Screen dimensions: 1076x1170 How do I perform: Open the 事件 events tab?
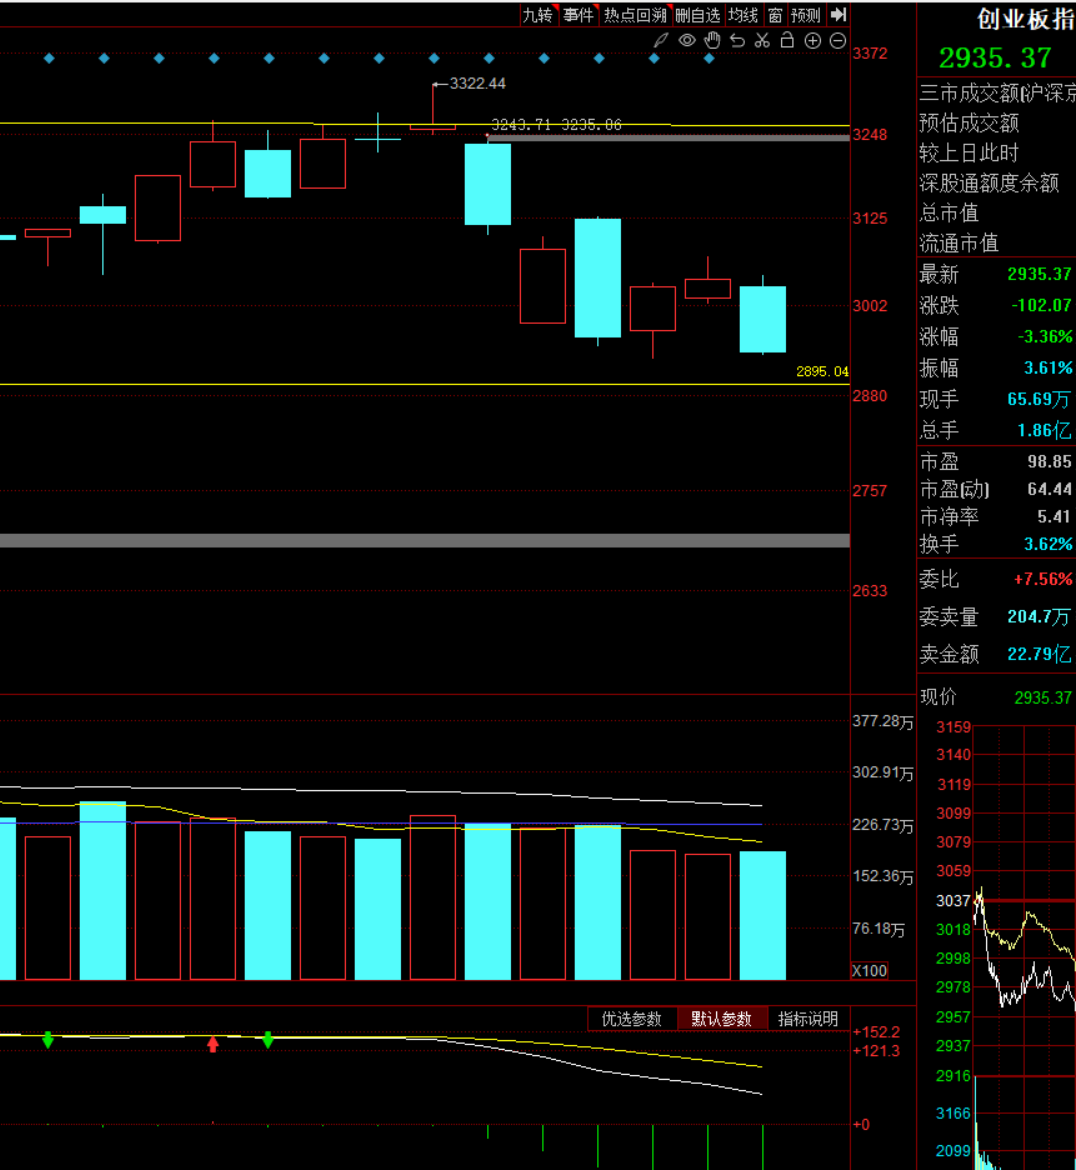pos(578,15)
